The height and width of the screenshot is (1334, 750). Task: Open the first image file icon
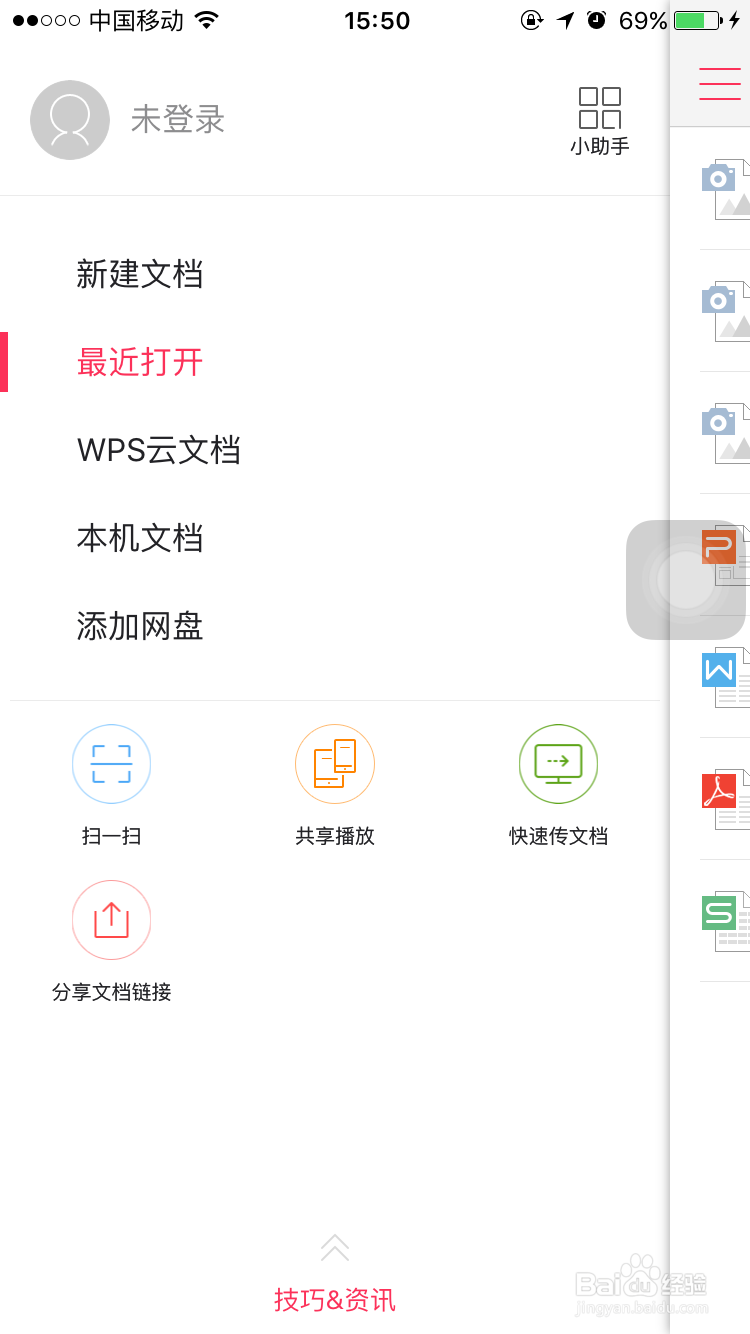(726, 189)
